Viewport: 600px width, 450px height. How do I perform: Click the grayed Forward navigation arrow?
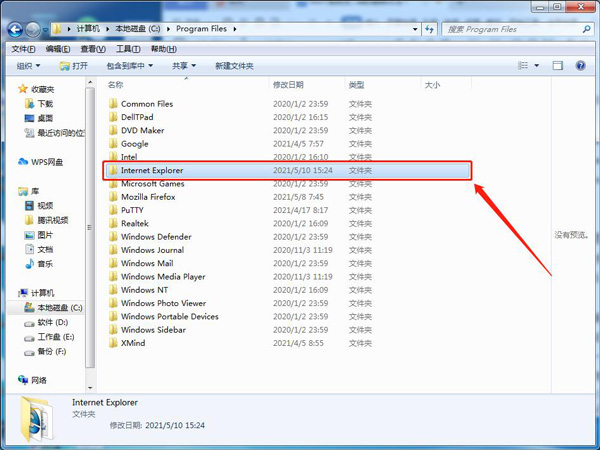click(x=33, y=29)
